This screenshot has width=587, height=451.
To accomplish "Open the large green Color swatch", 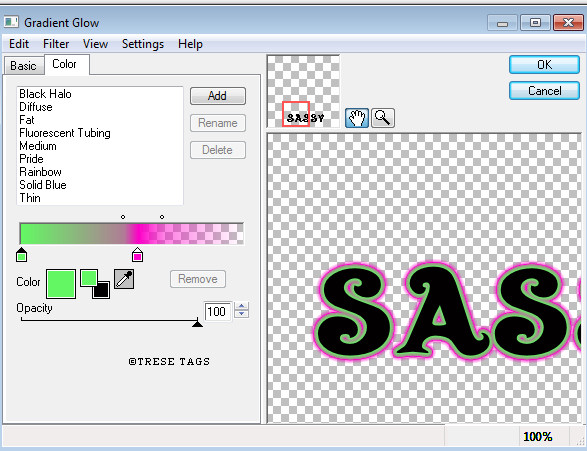I will coord(61,284).
